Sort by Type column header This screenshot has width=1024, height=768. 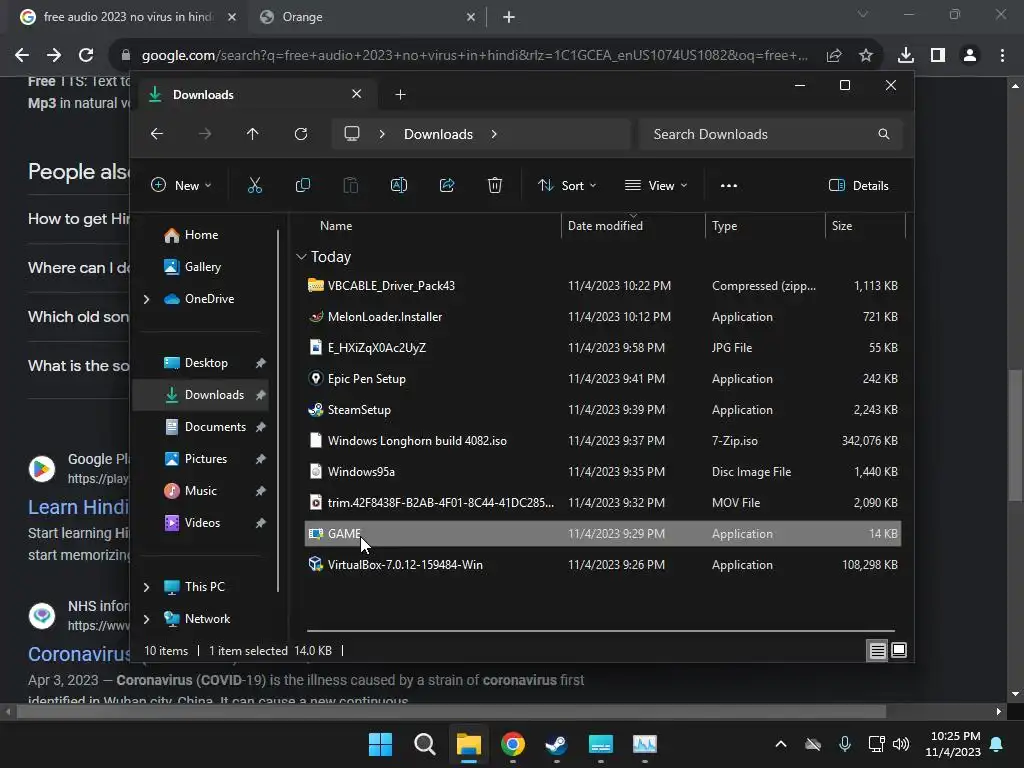[x=765, y=226]
